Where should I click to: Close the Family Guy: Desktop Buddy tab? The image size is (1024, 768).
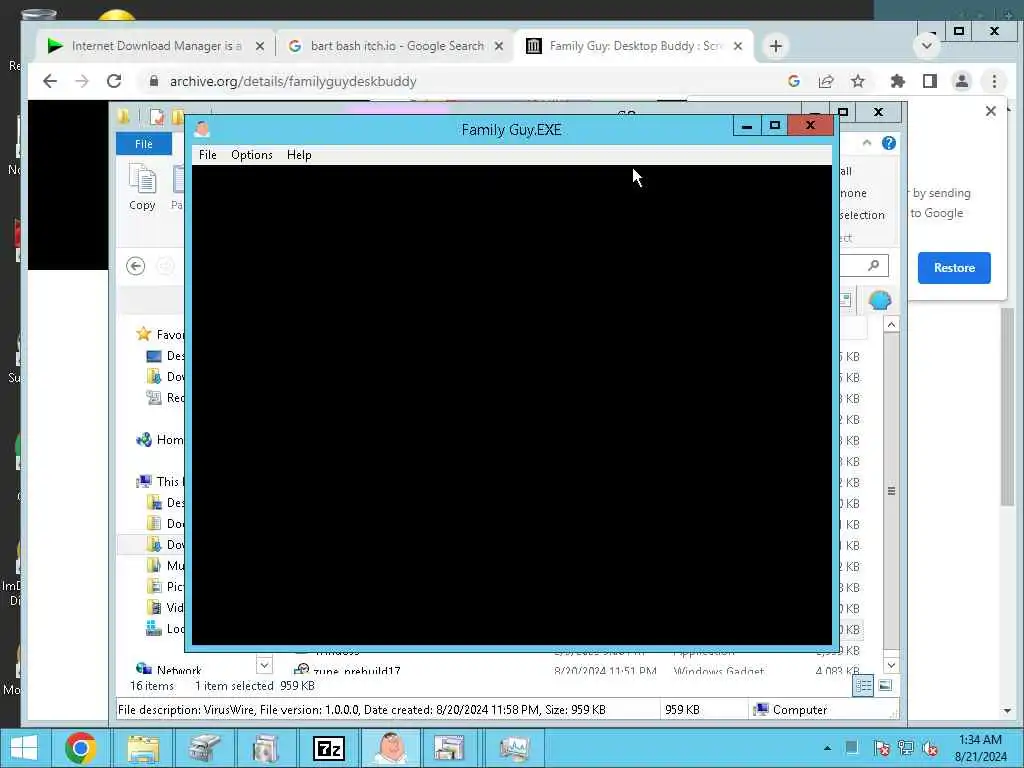click(738, 46)
